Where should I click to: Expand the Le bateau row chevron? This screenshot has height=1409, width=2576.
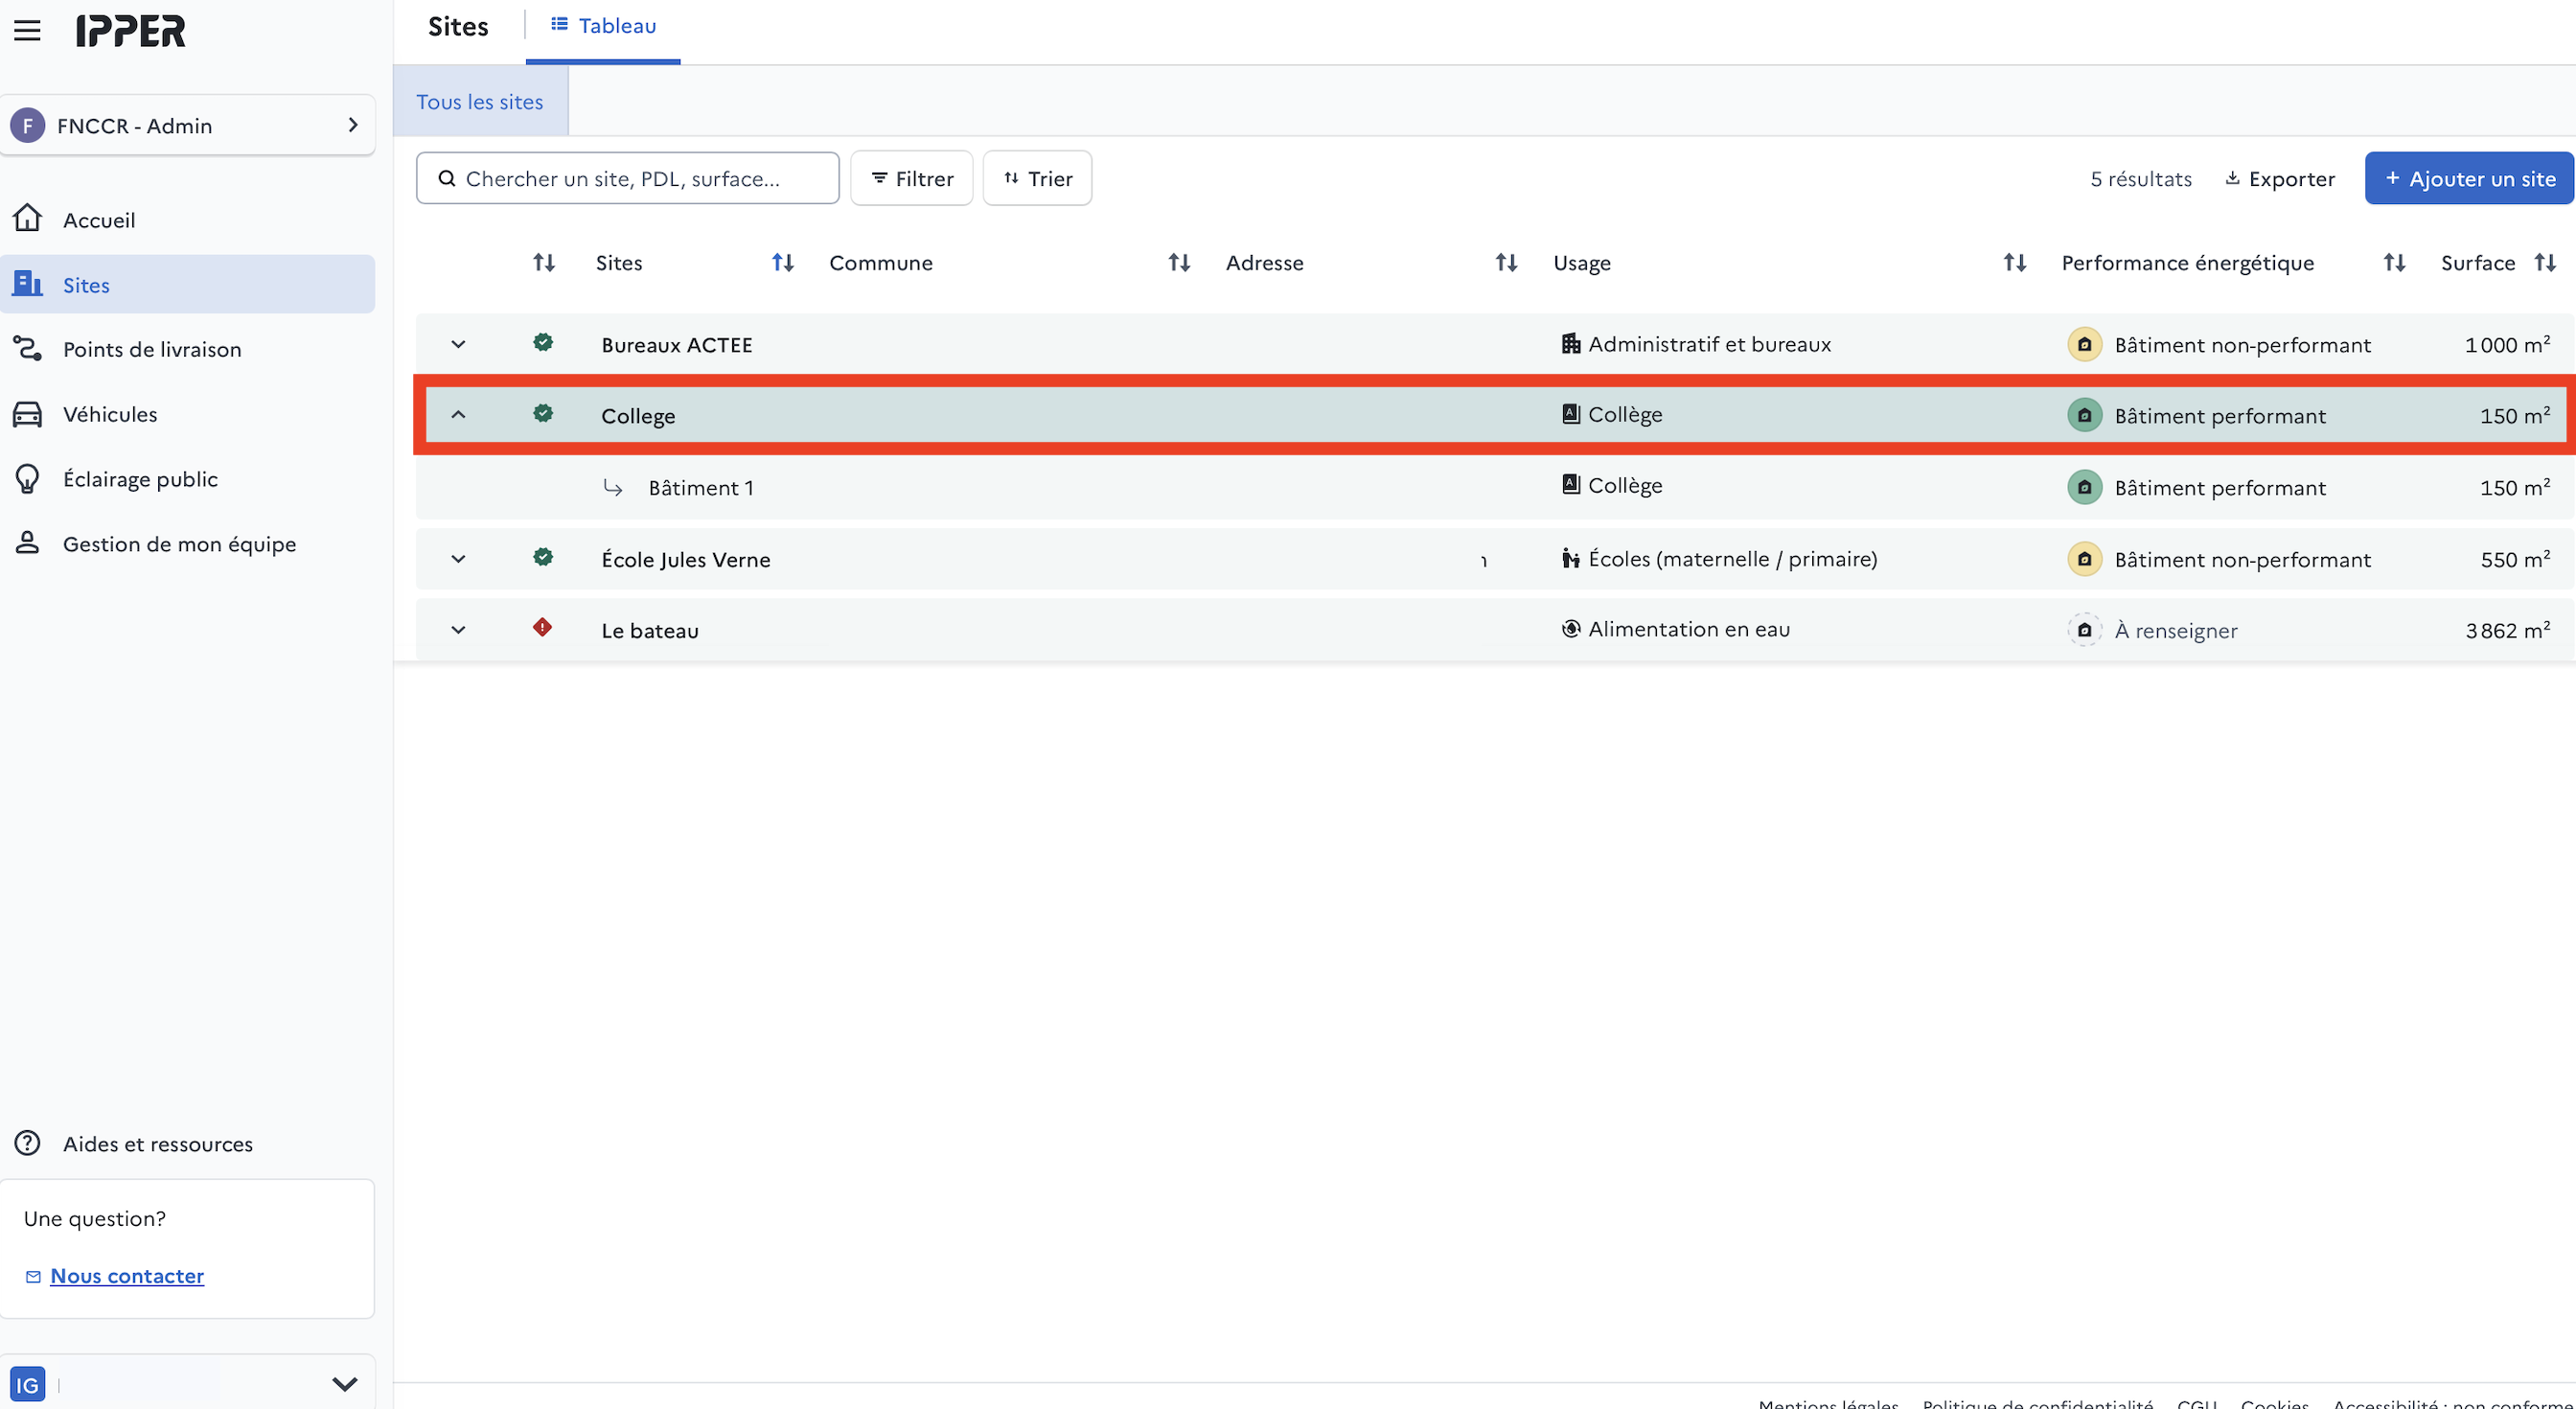click(x=458, y=630)
